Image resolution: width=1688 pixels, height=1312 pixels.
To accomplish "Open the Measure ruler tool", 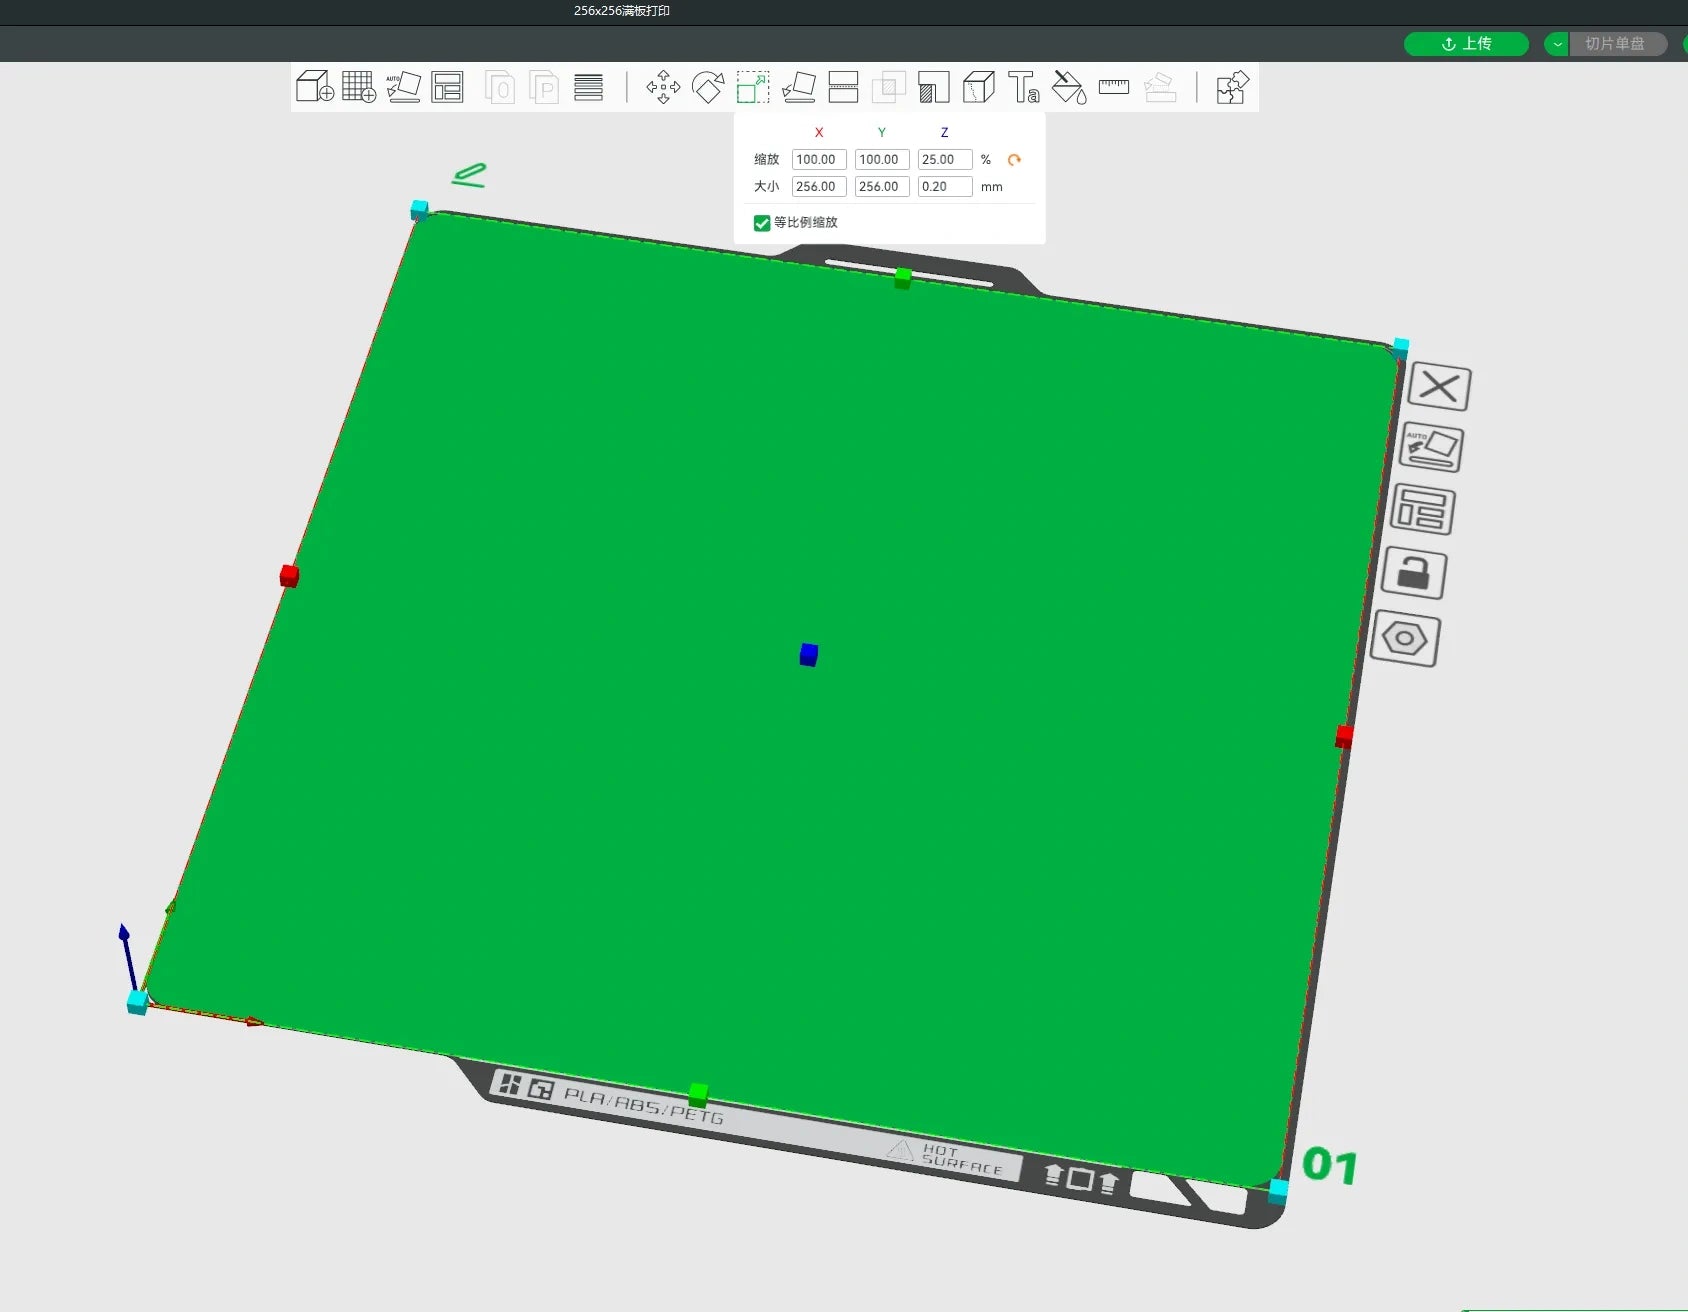I will click(1114, 87).
